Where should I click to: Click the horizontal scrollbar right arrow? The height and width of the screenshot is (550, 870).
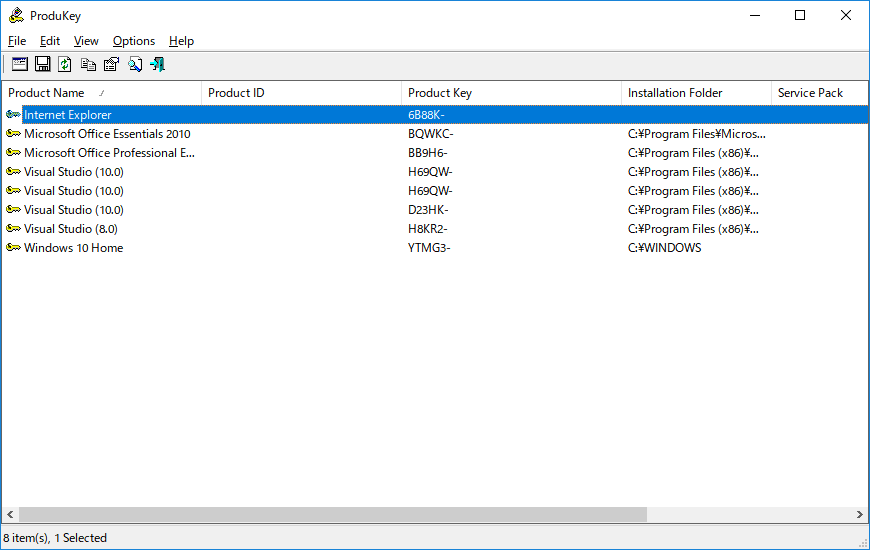click(x=859, y=514)
